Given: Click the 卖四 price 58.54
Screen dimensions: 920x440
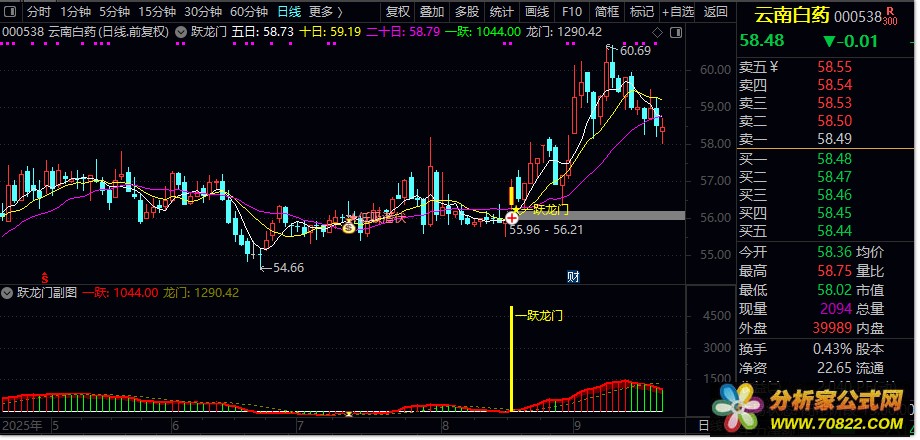Looking at the screenshot, I should click(834, 85).
